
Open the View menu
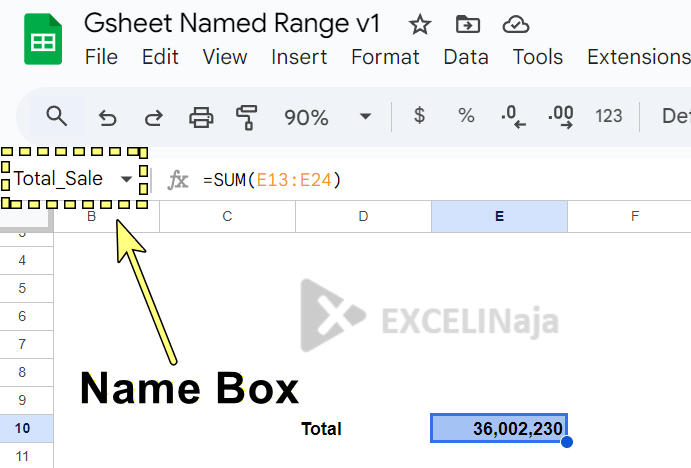pos(225,57)
